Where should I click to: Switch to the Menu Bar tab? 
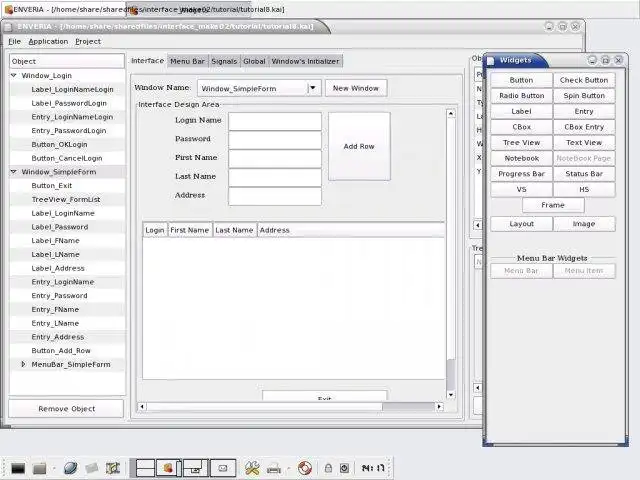pyautogui.click(x=187, y=61)
